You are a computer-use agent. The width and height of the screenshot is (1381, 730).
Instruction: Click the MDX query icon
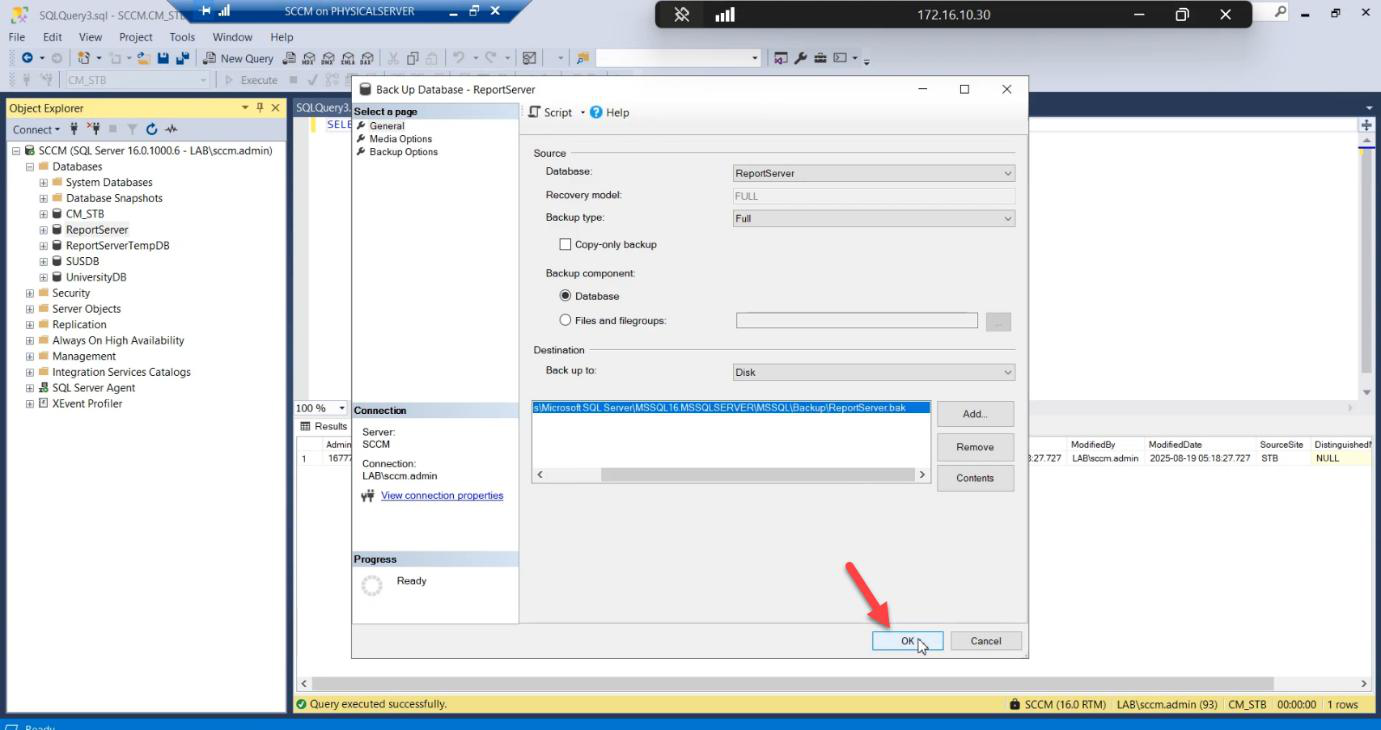point(309,58)
